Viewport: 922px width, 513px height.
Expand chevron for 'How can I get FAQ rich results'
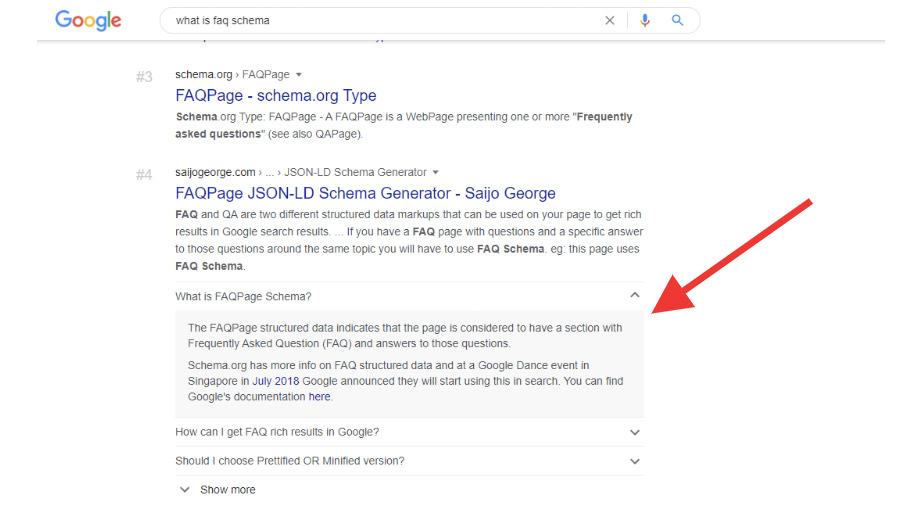click(x=634, y=433)
